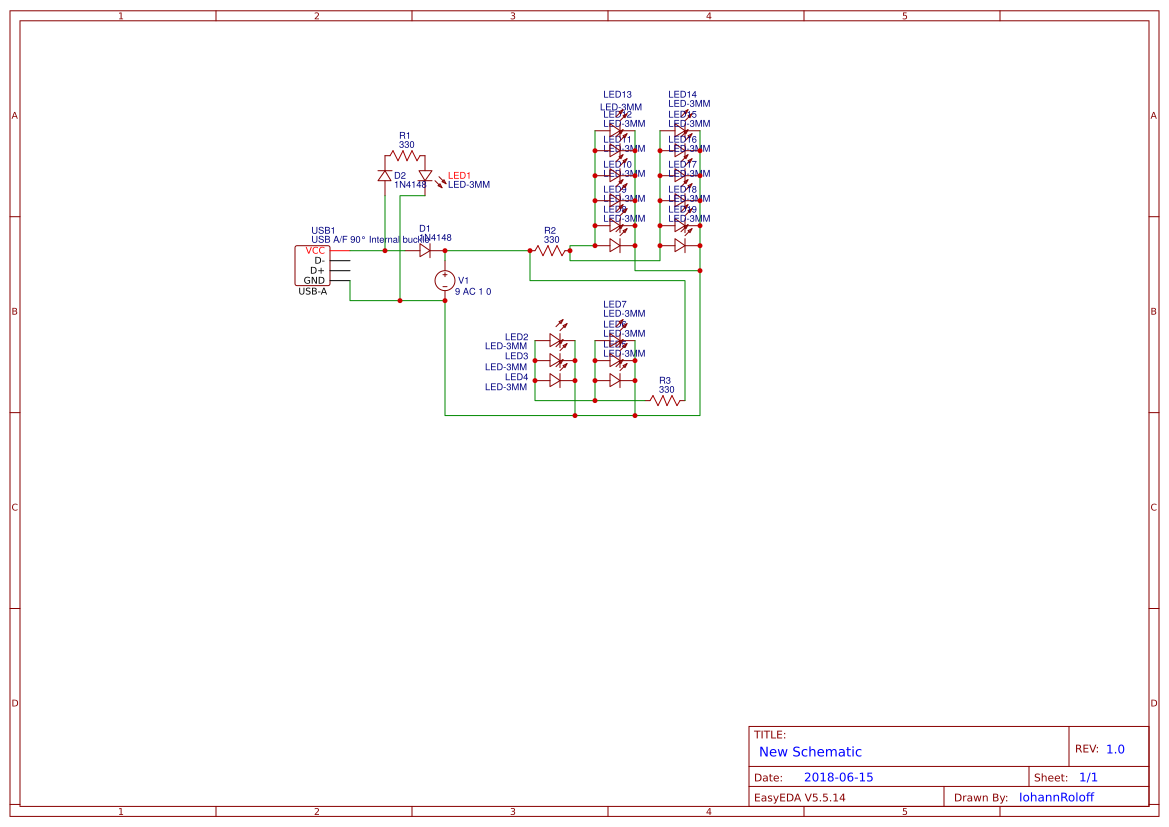Select the LED2 text label
The width and height of the screenshot is (1169, 827).
click(516, 337)
